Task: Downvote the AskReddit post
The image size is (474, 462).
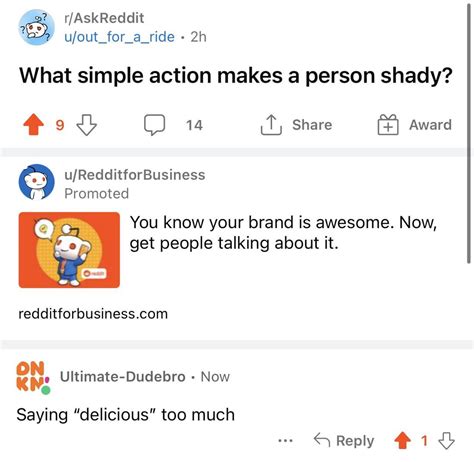Action: pyautogui.click(x=87, y=125)
